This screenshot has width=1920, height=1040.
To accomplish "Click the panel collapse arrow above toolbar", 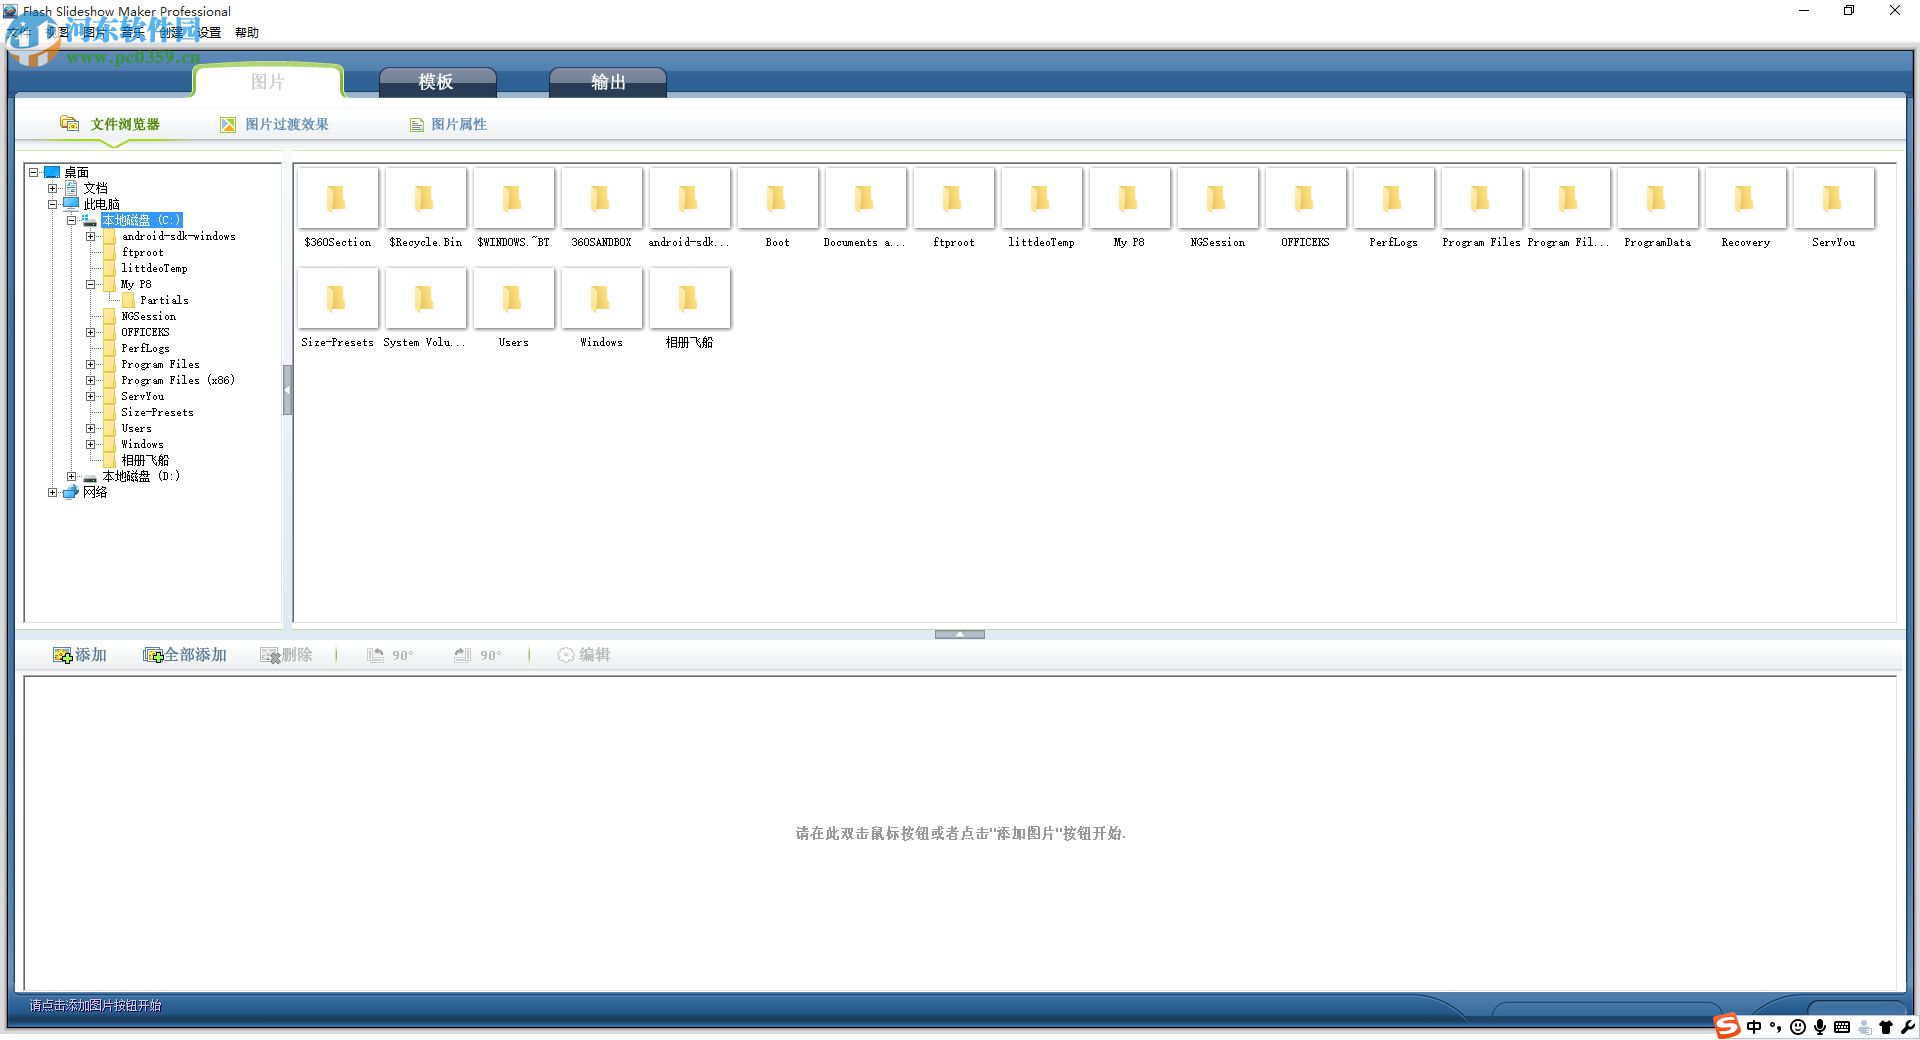I will 960,634.
